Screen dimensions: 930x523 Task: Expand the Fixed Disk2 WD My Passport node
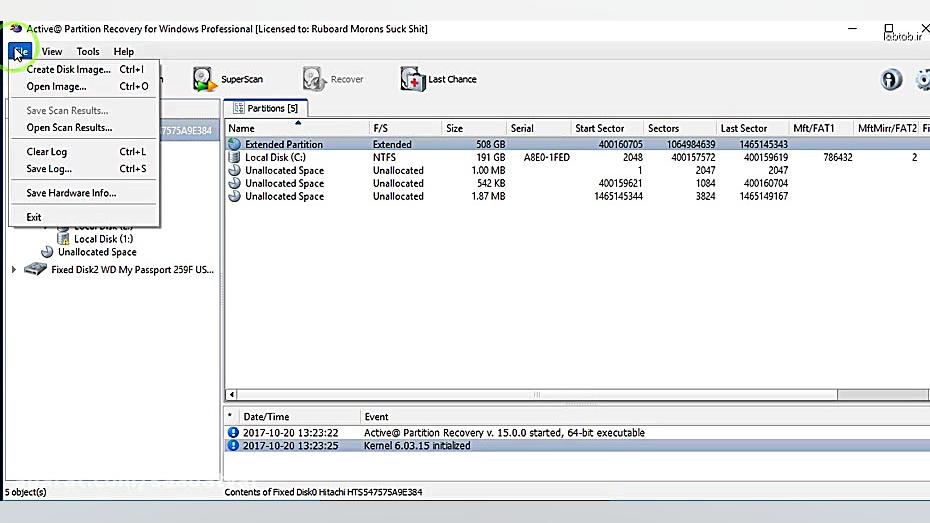pos(14,270)
